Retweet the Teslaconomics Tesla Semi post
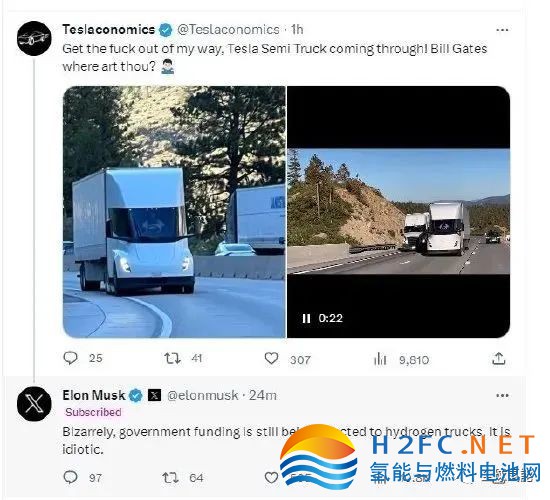 click(x=172, y=358)
